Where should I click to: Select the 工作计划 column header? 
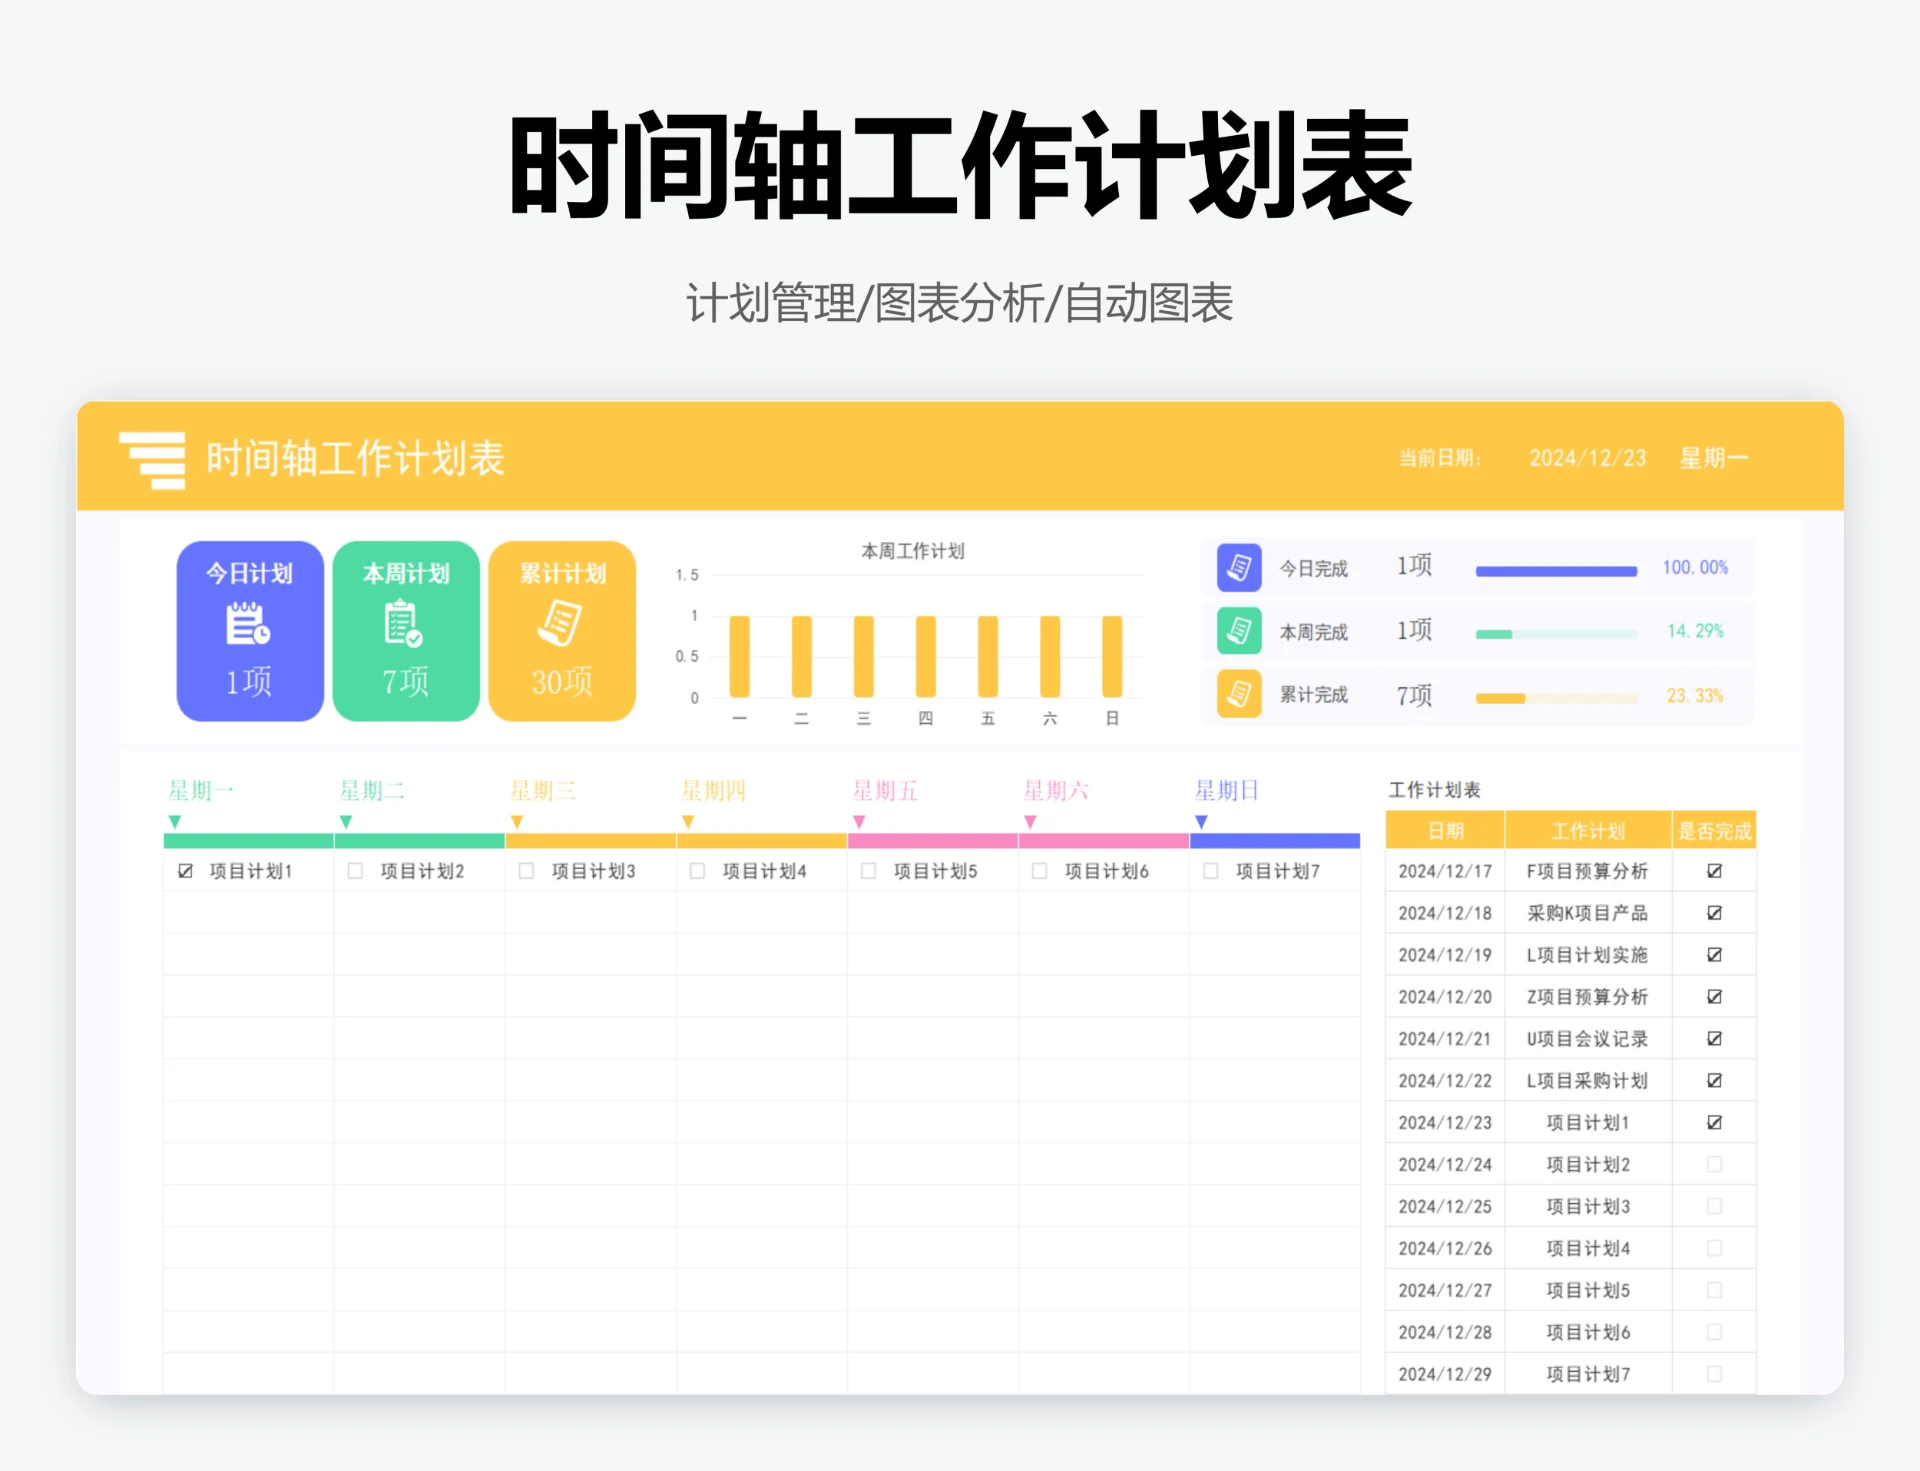1587,830
